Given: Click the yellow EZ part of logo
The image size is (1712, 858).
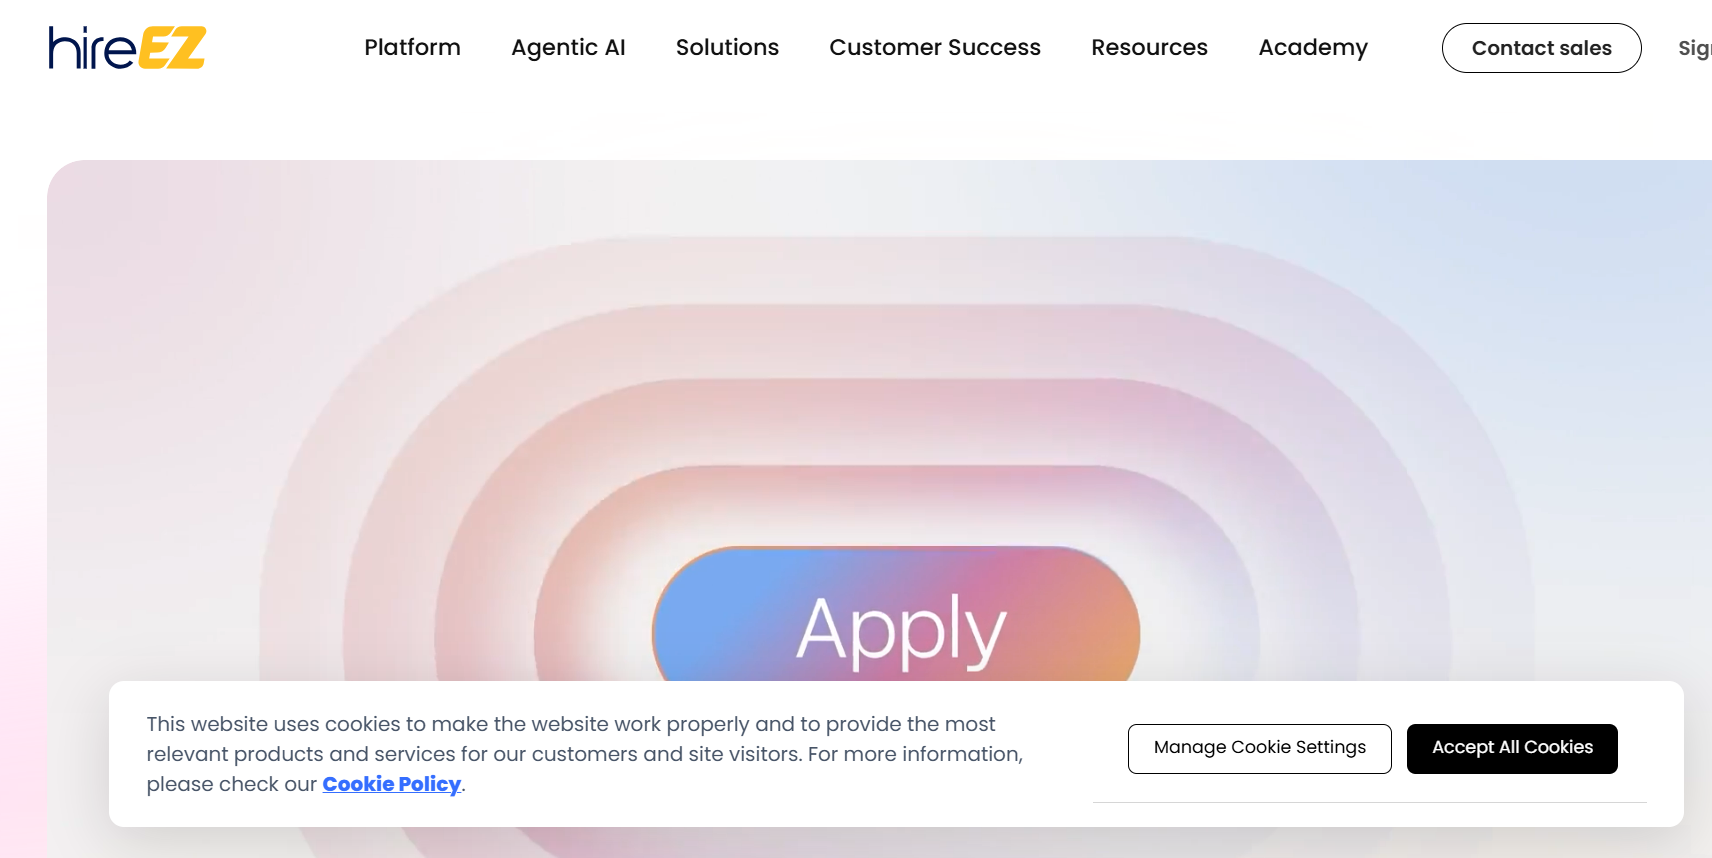Looking at the screenshot, I should coord(172,48).
